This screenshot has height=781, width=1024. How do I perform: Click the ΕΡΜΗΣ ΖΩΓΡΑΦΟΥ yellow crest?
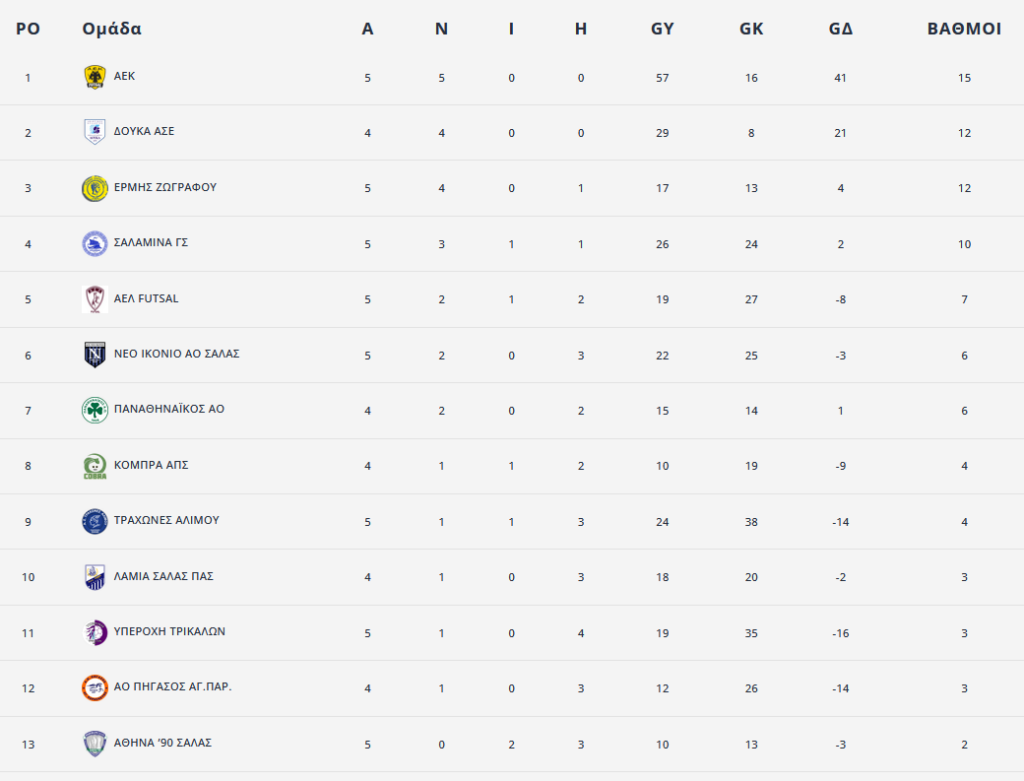click(95, 188)
